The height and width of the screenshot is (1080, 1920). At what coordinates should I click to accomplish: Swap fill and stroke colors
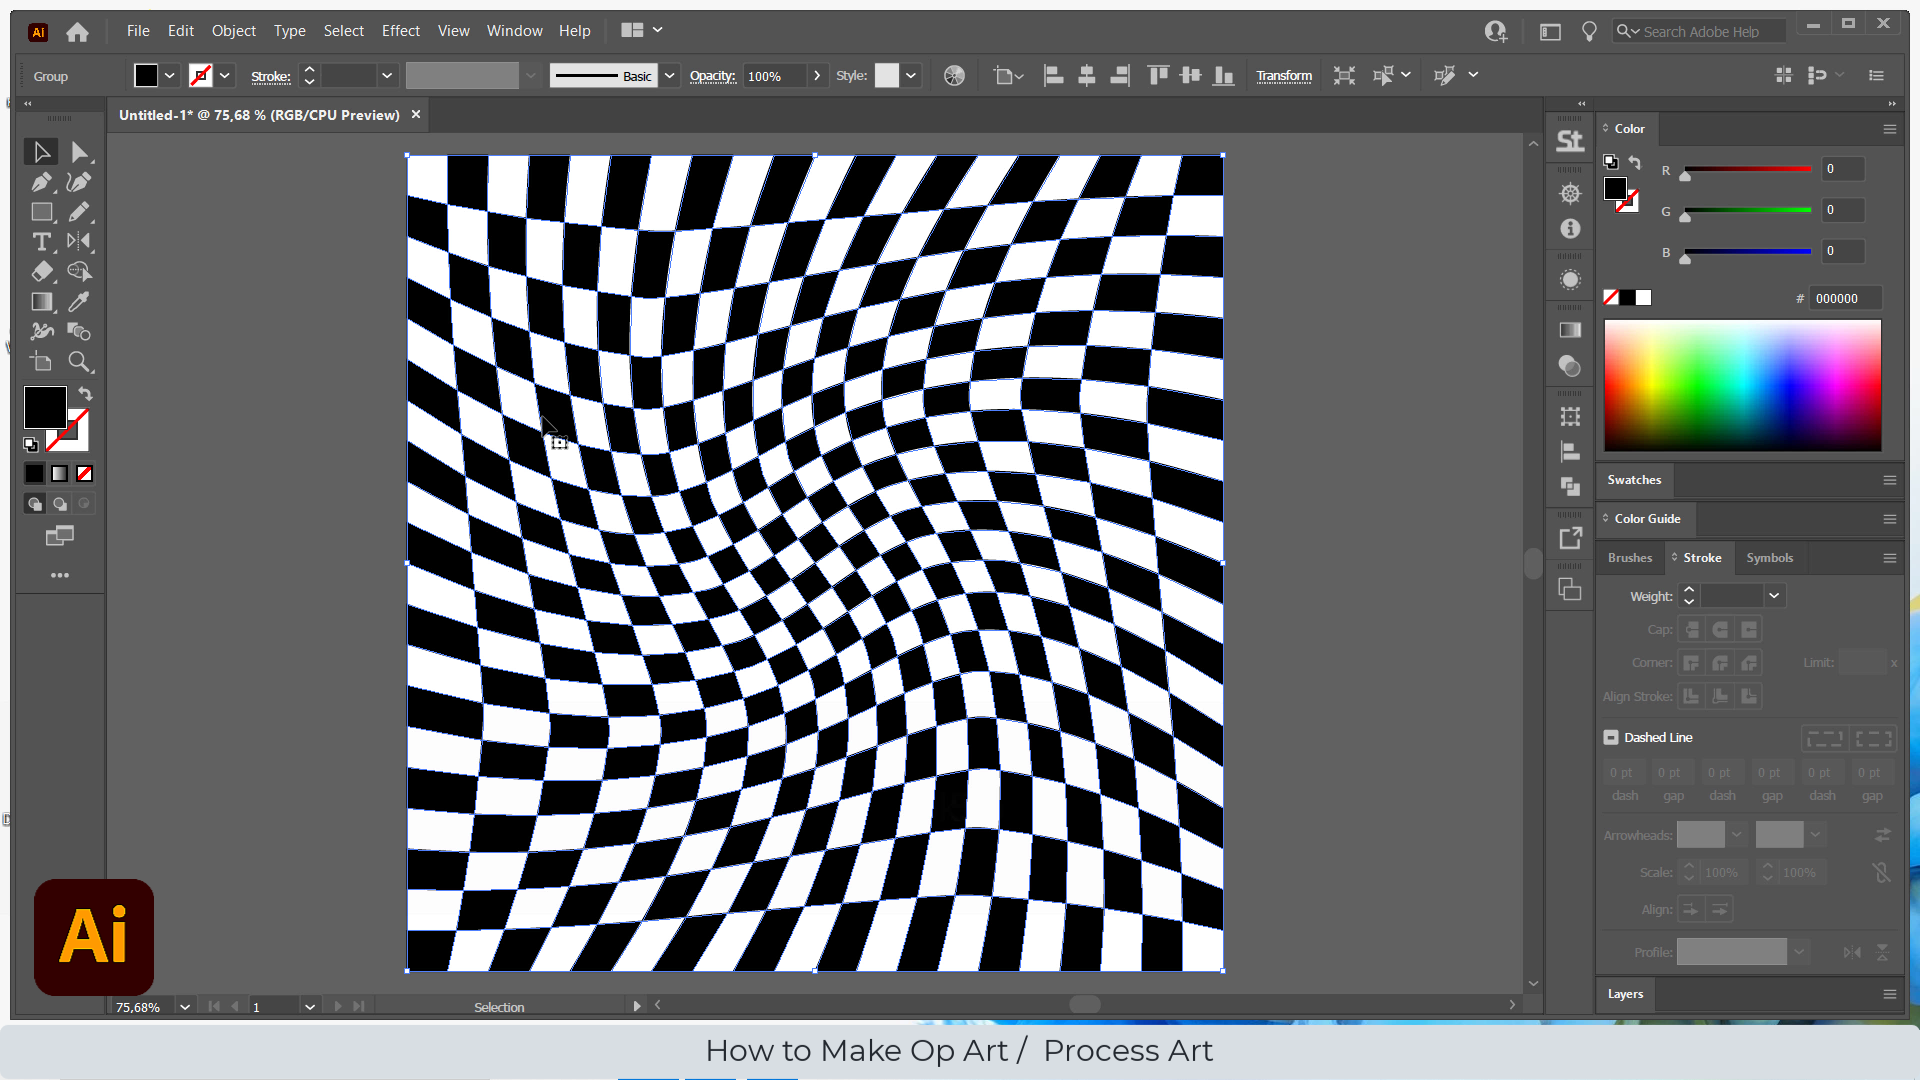coord(86,394)
